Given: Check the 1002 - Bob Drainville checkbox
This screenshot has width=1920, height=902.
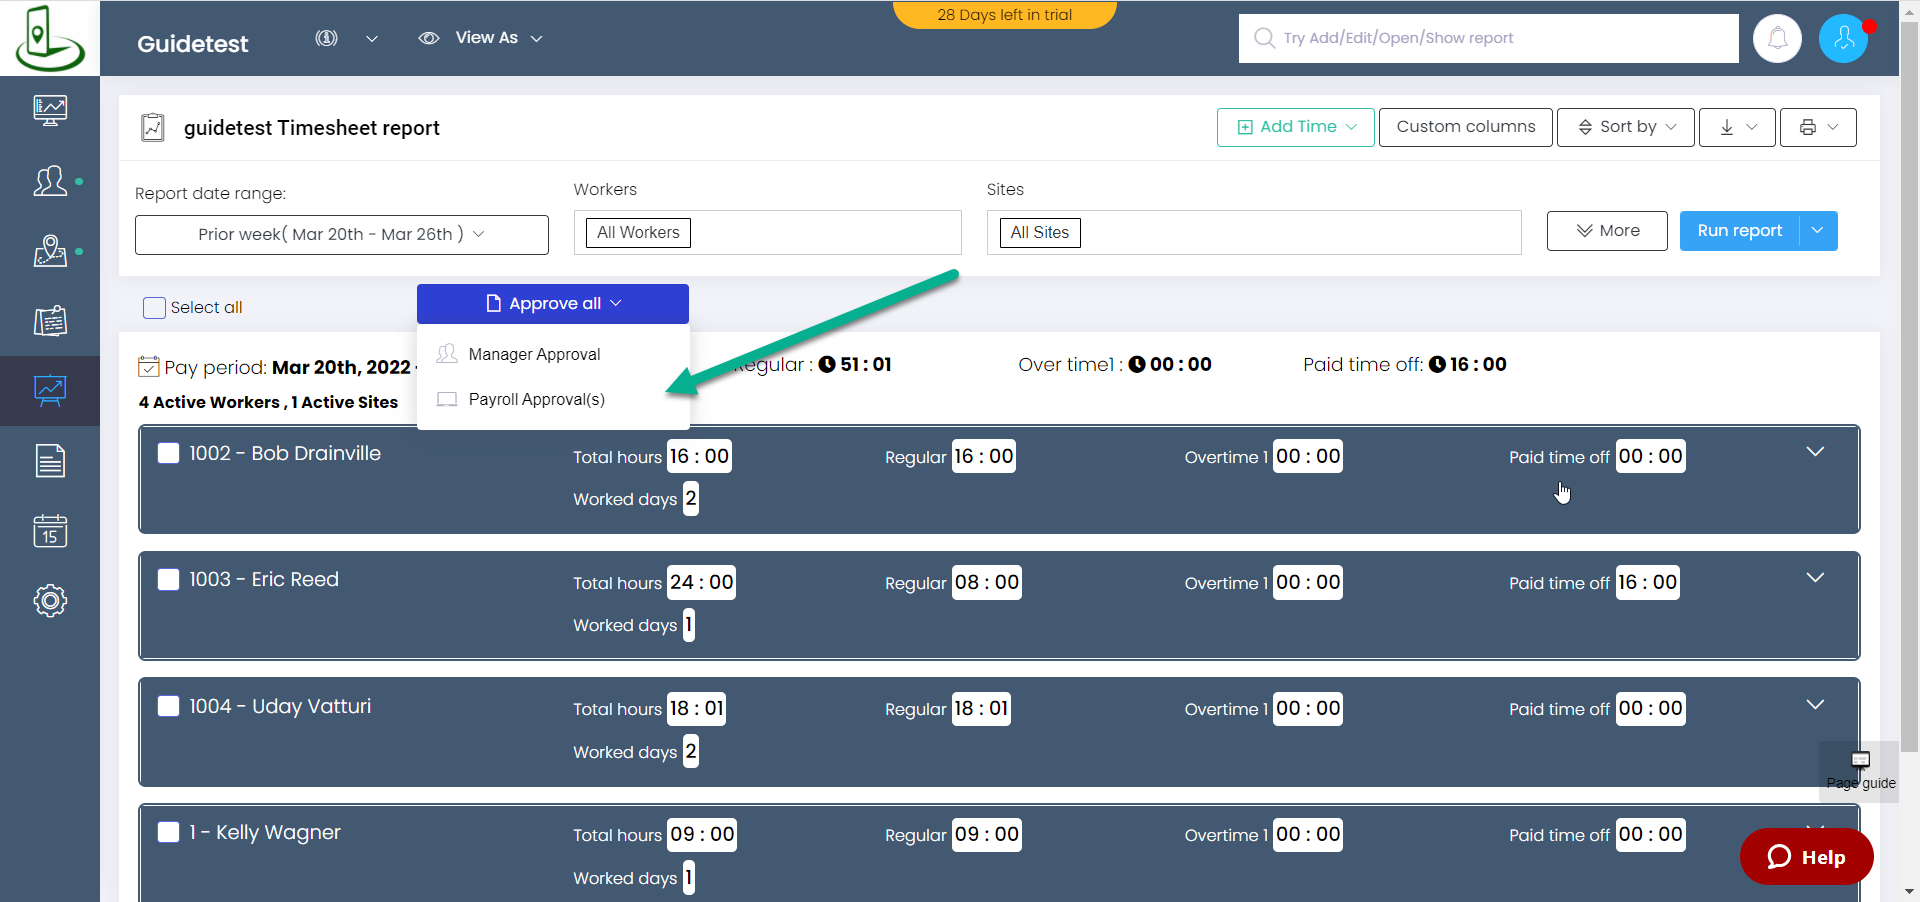Looking at the screenshot, I should point(169,453).
